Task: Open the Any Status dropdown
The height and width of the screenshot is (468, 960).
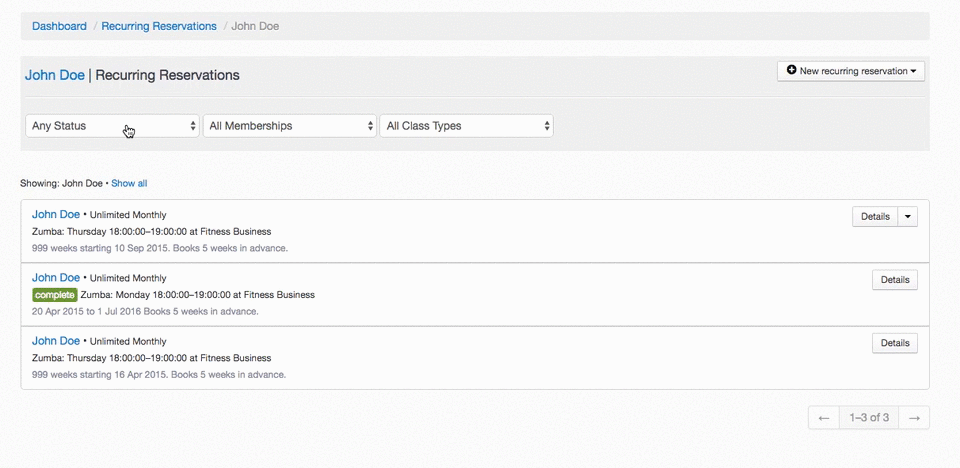Action: (112, 126)
